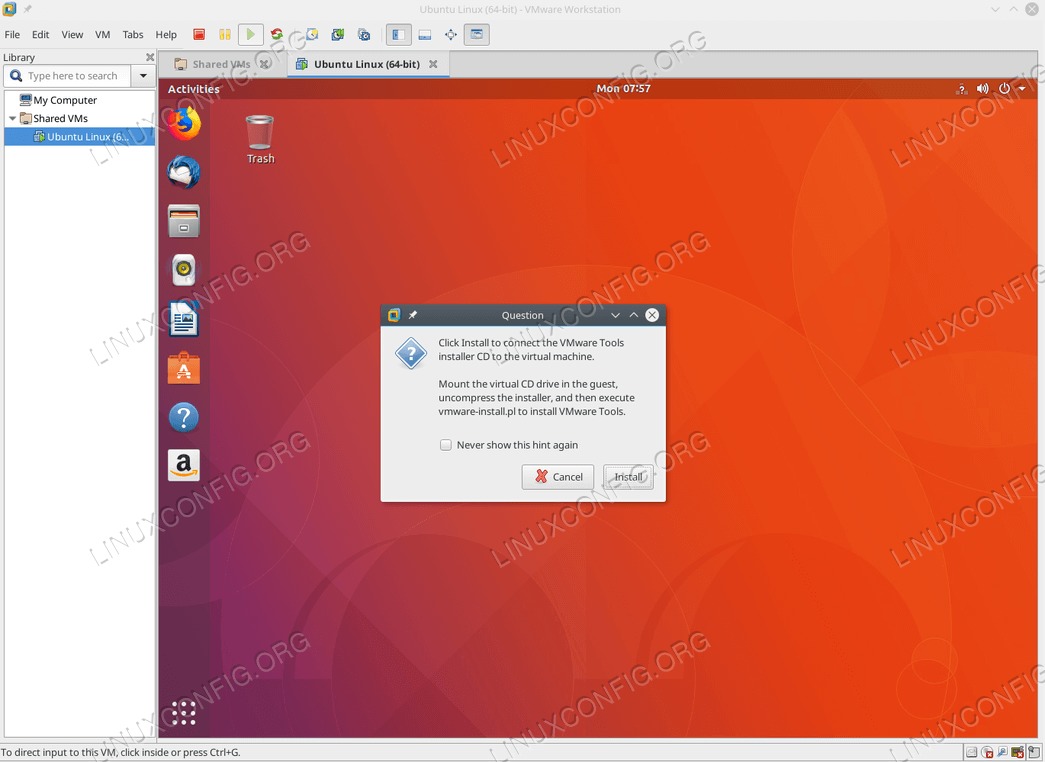Viewport: 1045px width, 762px height.
Task: Click the pin icon in VMware titlebar
Action: point(27,9)
